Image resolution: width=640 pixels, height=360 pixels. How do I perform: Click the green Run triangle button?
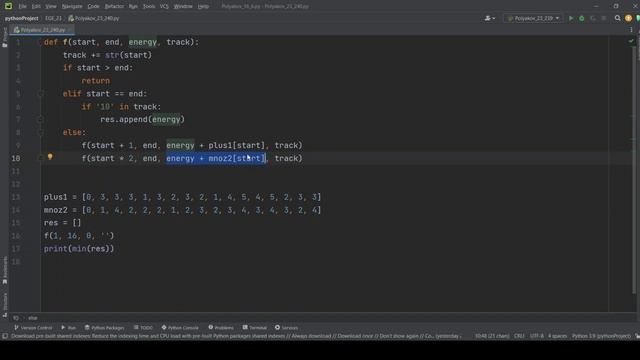571,18
